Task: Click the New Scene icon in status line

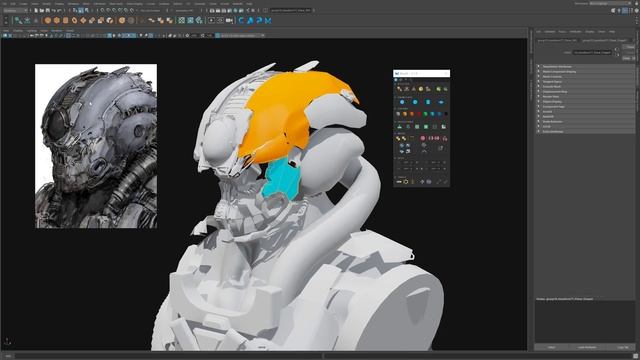Action: tap(36, 10)
